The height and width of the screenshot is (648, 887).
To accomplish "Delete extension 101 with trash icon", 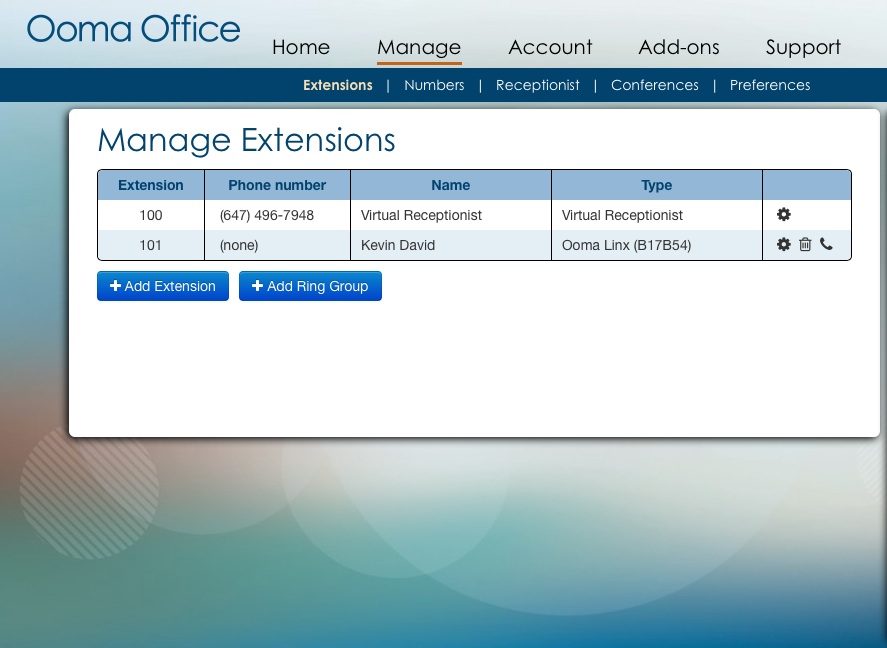I will tap(805, 244).
